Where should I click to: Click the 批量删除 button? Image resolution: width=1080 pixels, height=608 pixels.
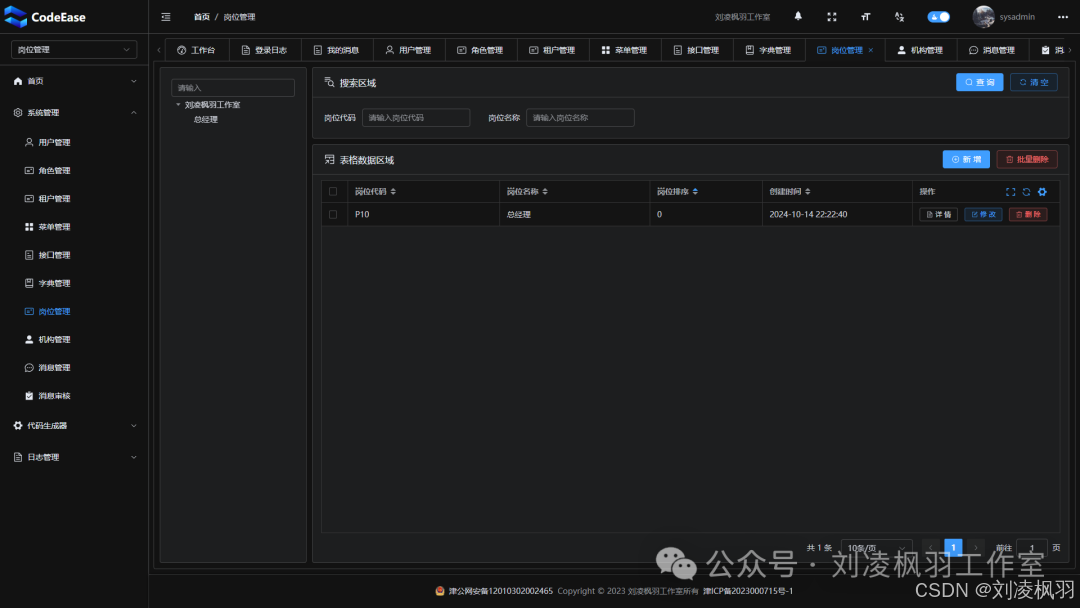(x=1027, y=159)
